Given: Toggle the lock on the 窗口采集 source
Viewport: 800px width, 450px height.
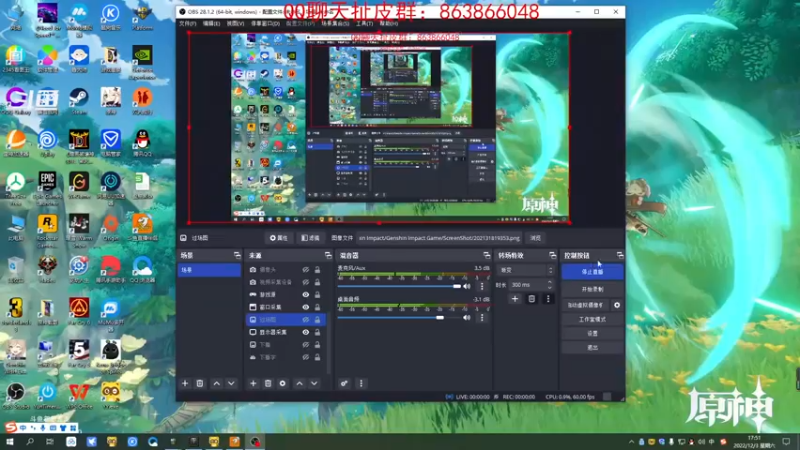Looking at the screenshot, I should point(317,307).
